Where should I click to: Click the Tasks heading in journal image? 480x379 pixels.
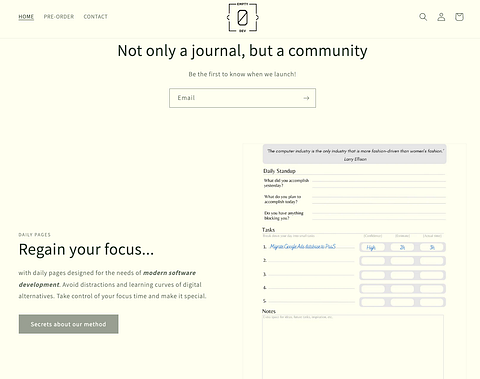point(268,230)
